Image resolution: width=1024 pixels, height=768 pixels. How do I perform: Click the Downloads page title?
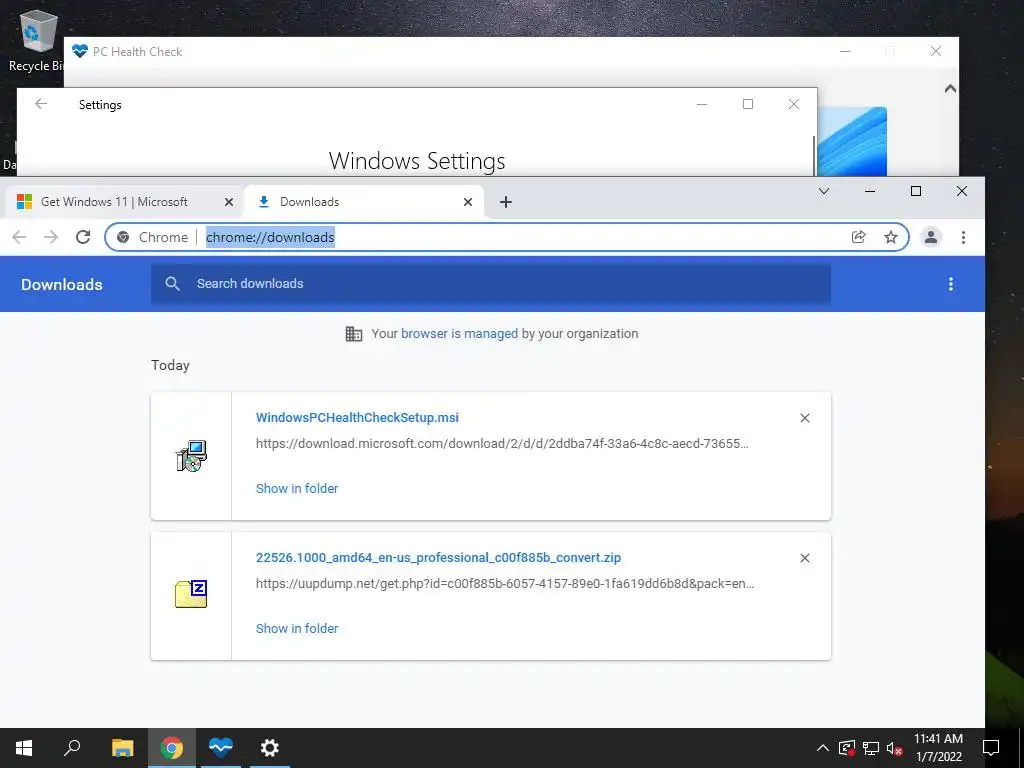pos(61,284)
